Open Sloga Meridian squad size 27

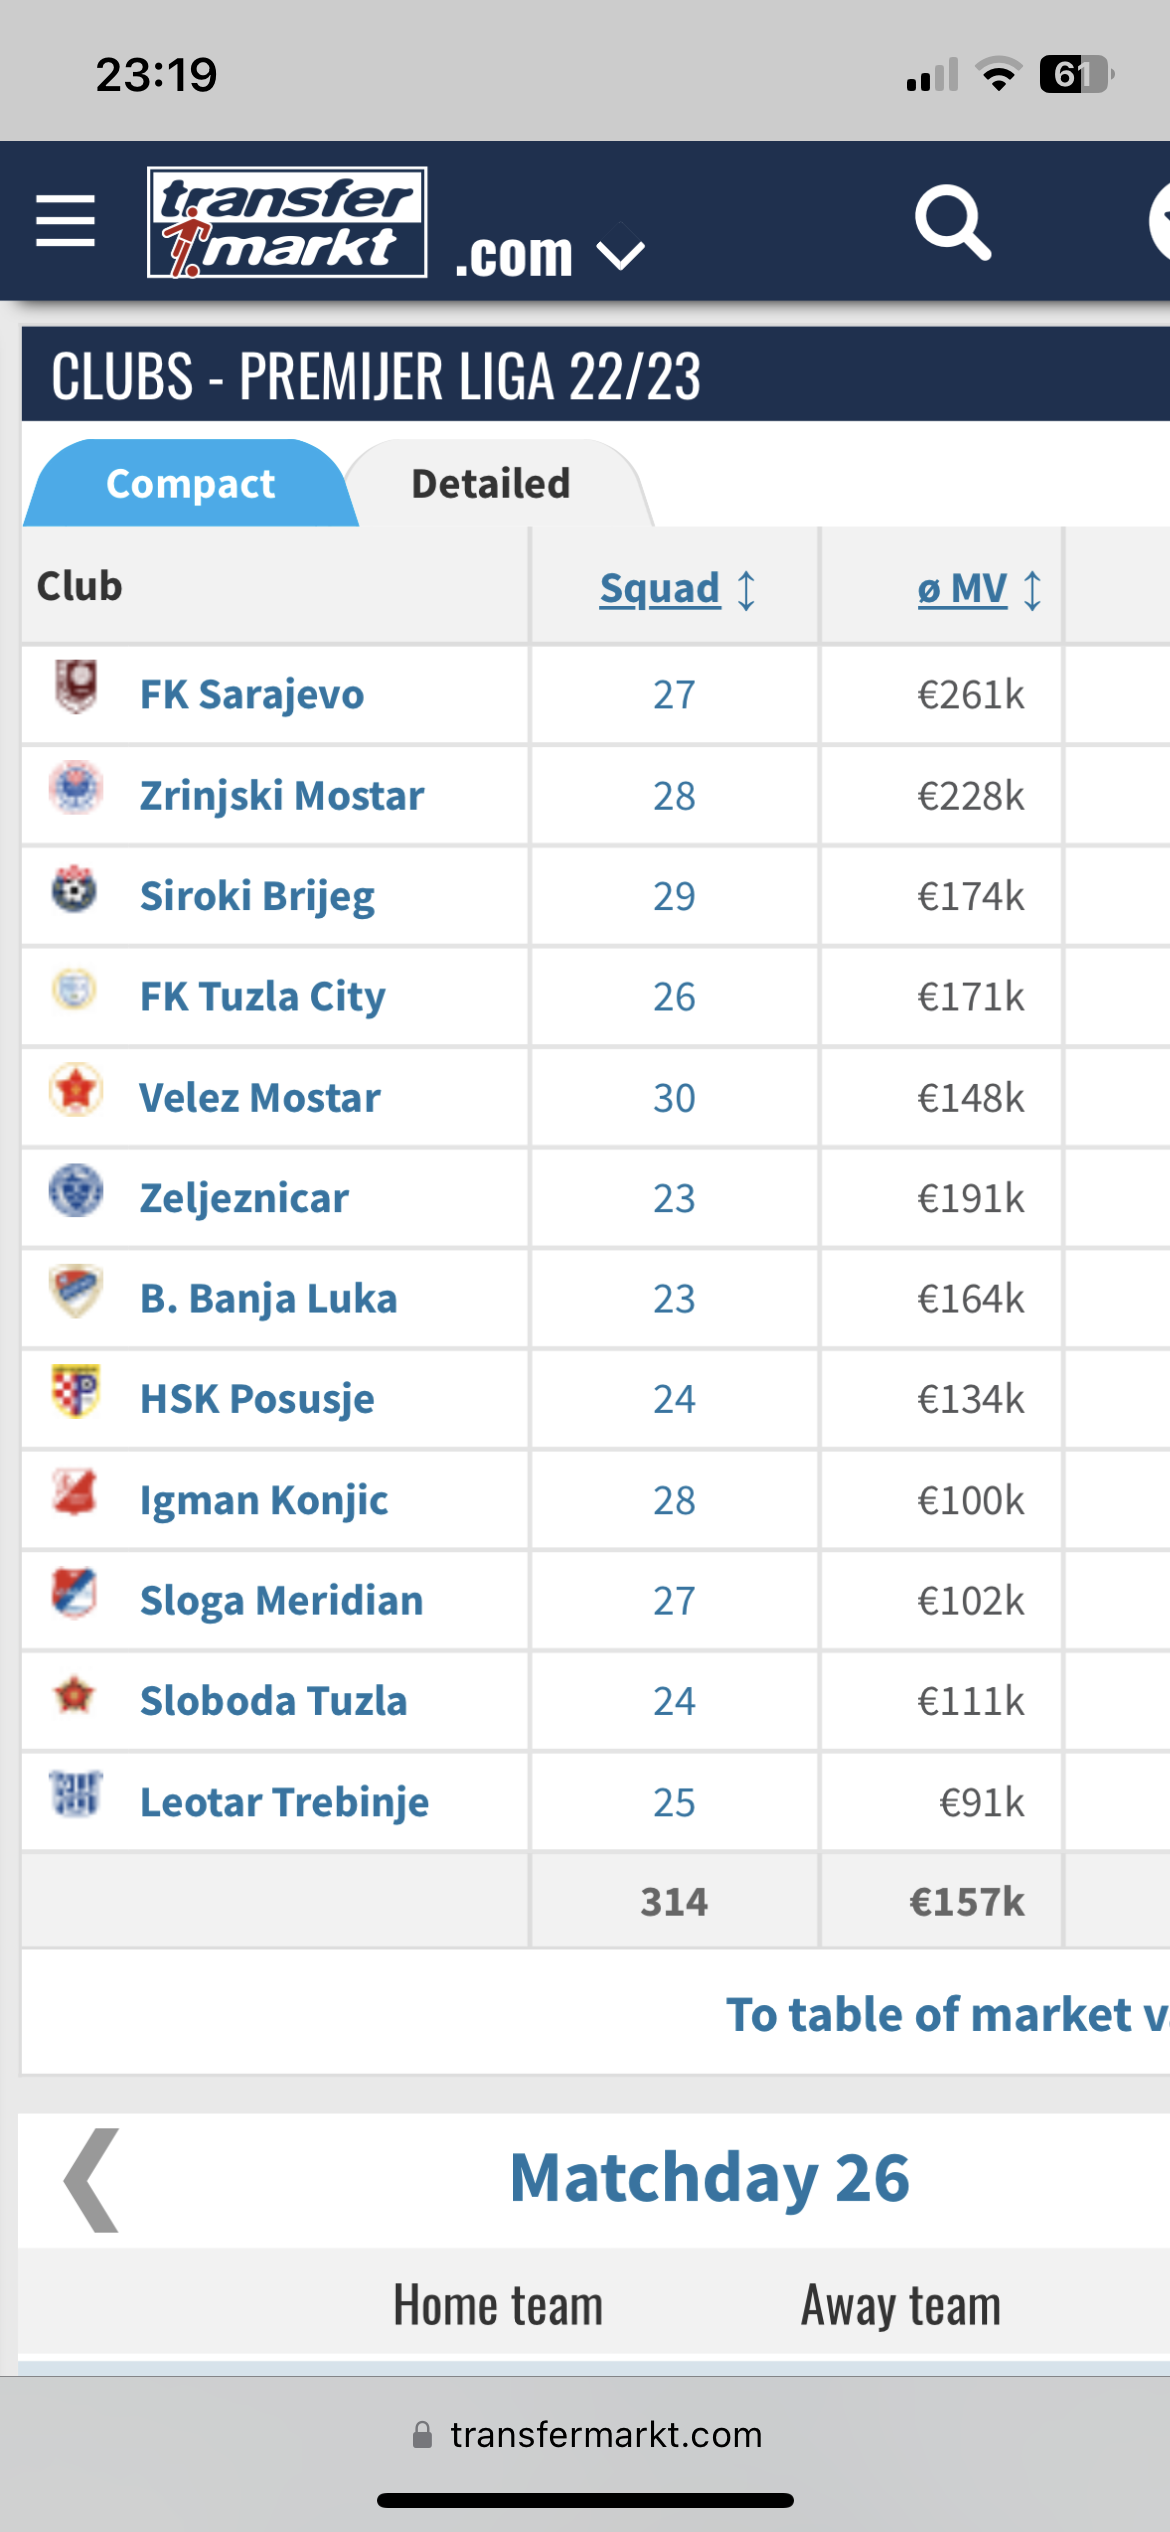(x=674, y=1601)
